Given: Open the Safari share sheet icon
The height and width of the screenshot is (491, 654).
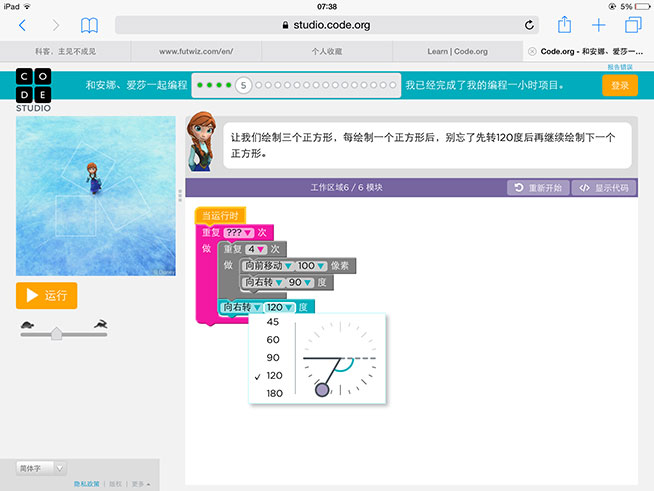Looking at the screenshot, I should (565, 25).
